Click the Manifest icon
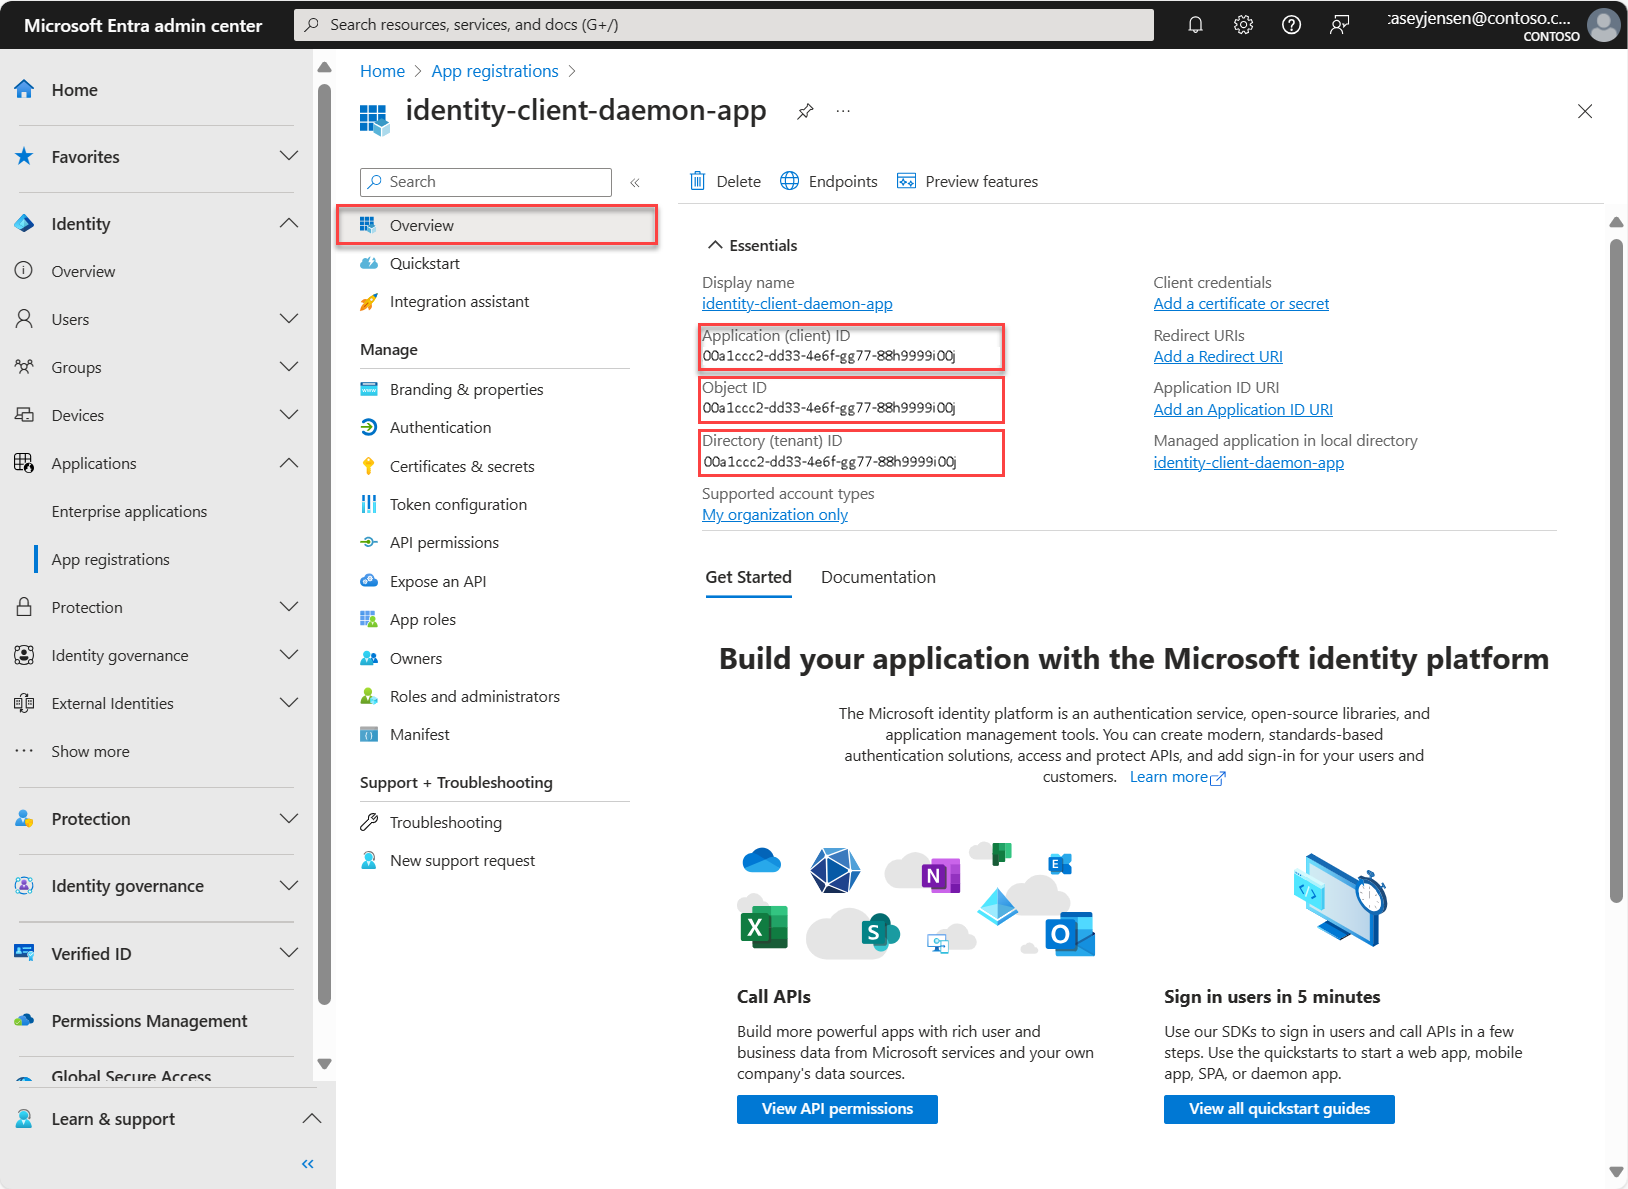 [x=369, y=734]
